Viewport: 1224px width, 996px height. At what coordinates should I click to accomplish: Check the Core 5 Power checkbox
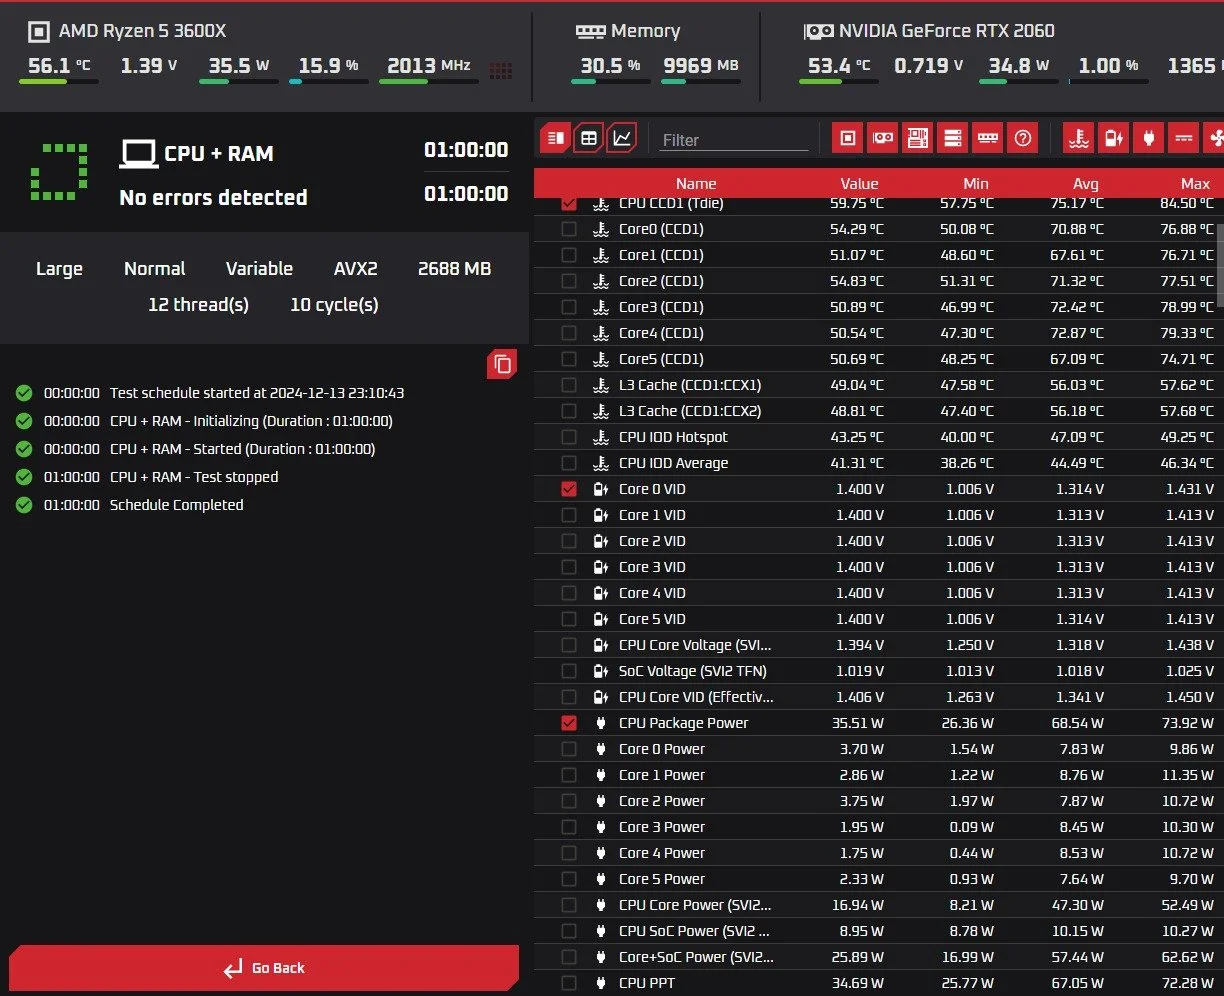[x=569, y=879]
